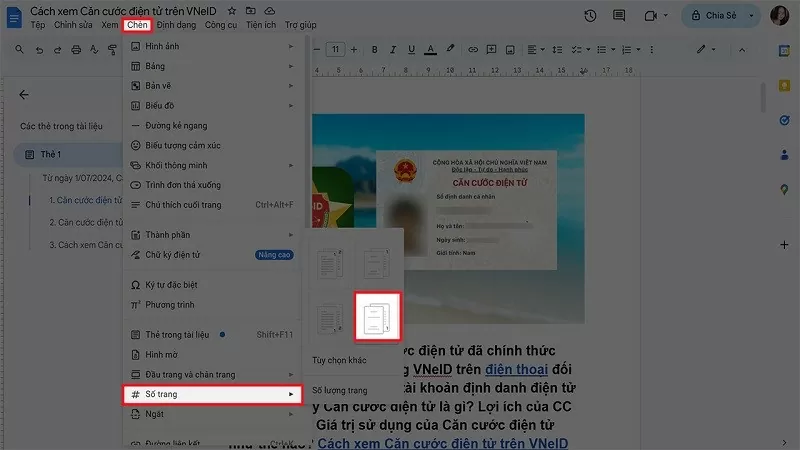Choose the highlighted bottom-right page number layout
800x450 pixels.
tap(378, 317)
